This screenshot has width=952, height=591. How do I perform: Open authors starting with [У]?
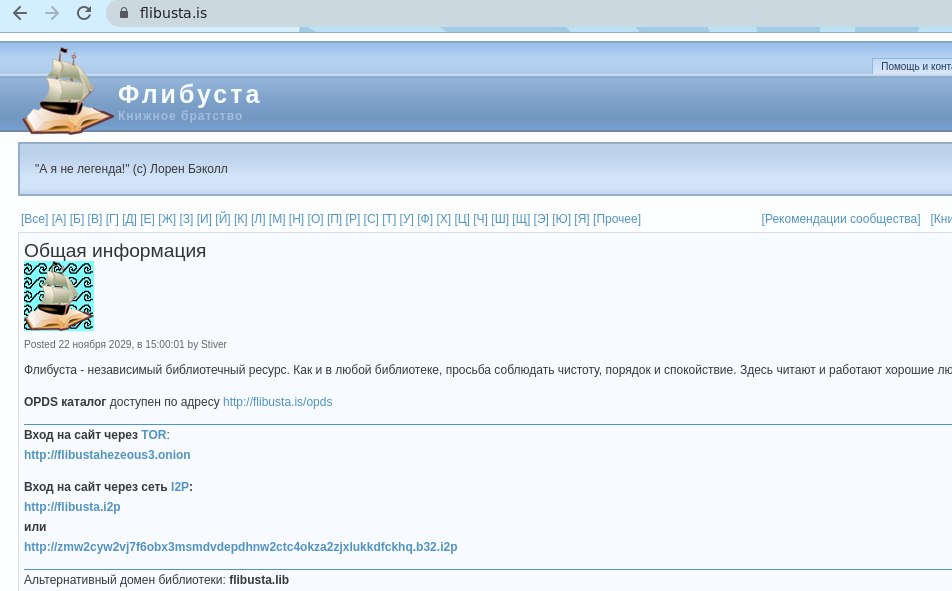pos(406,219)
